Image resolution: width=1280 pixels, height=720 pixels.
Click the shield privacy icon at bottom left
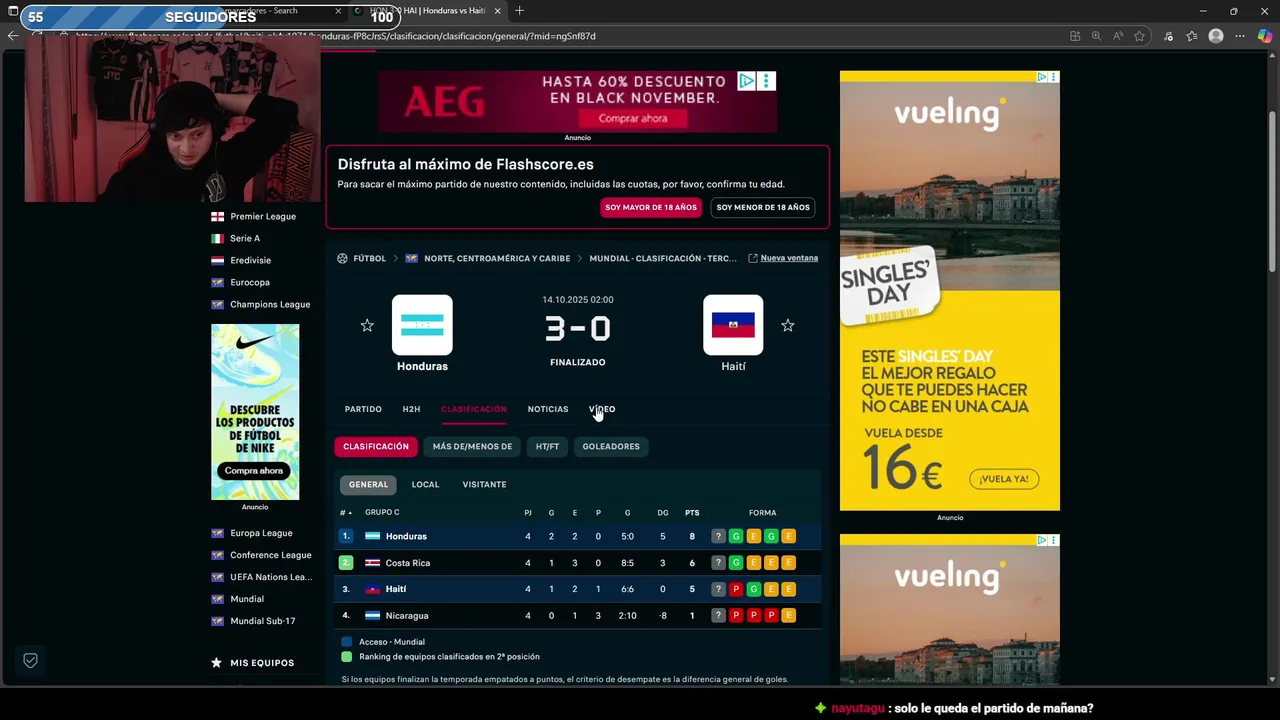pos(30,660)
